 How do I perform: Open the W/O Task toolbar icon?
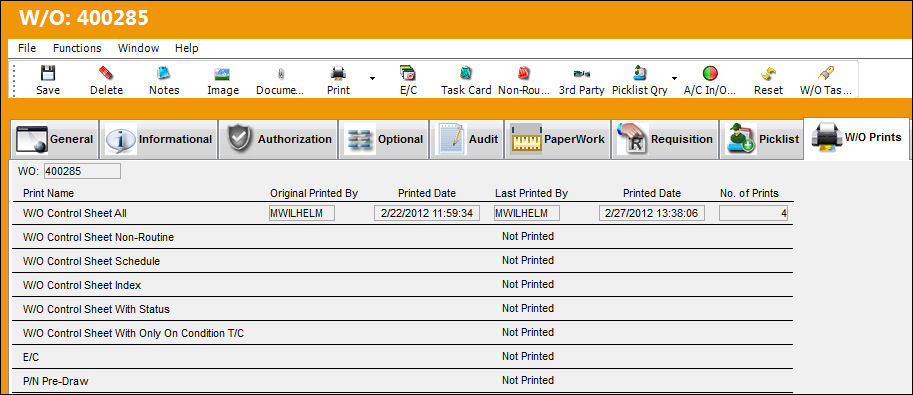[826, 73]
